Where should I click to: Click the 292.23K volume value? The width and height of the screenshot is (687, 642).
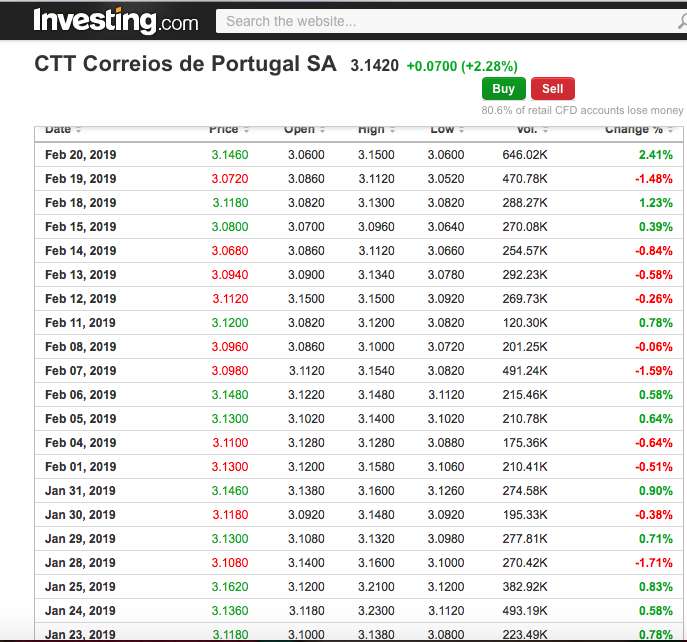525,275
